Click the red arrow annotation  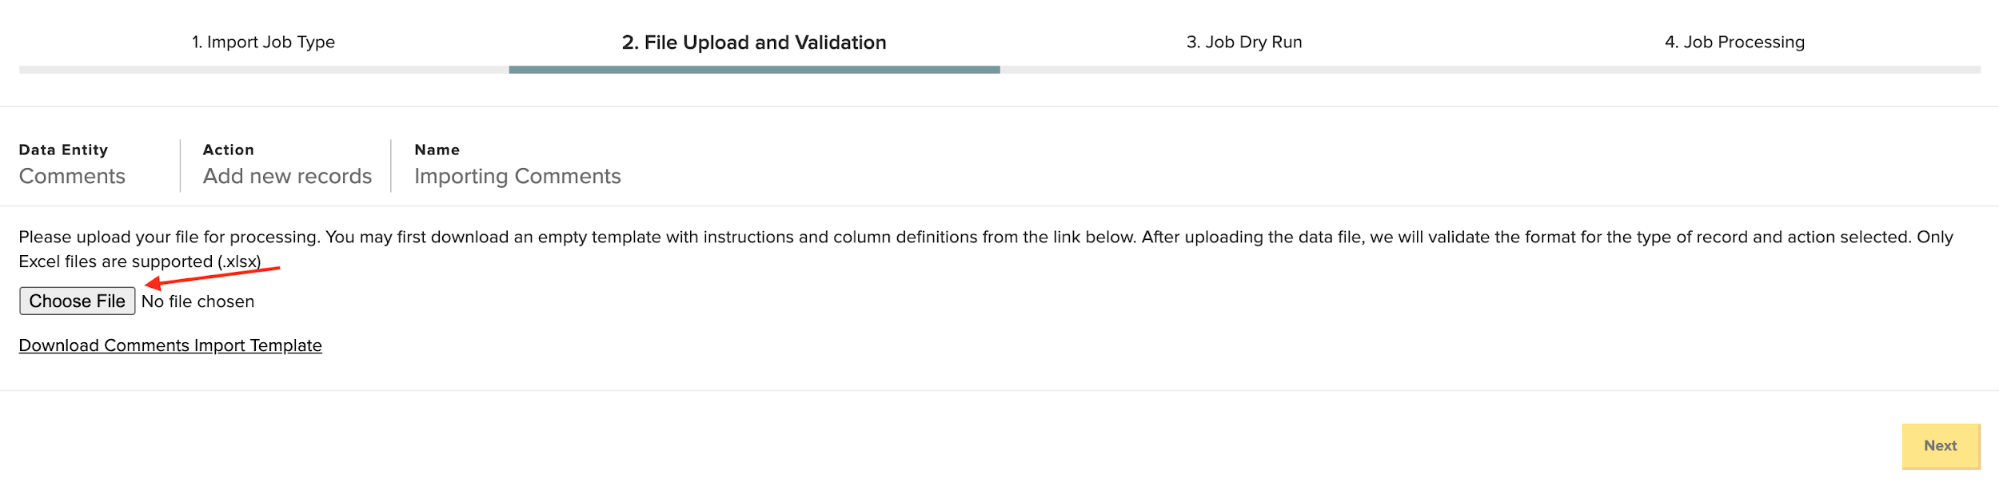(x=213, y=277)
